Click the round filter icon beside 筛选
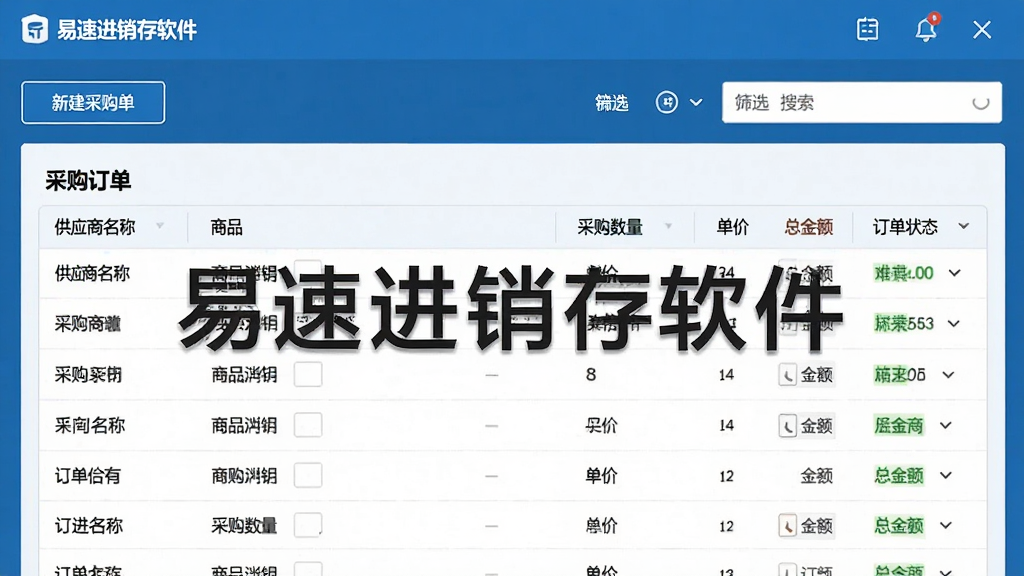 tap(666, 103)
